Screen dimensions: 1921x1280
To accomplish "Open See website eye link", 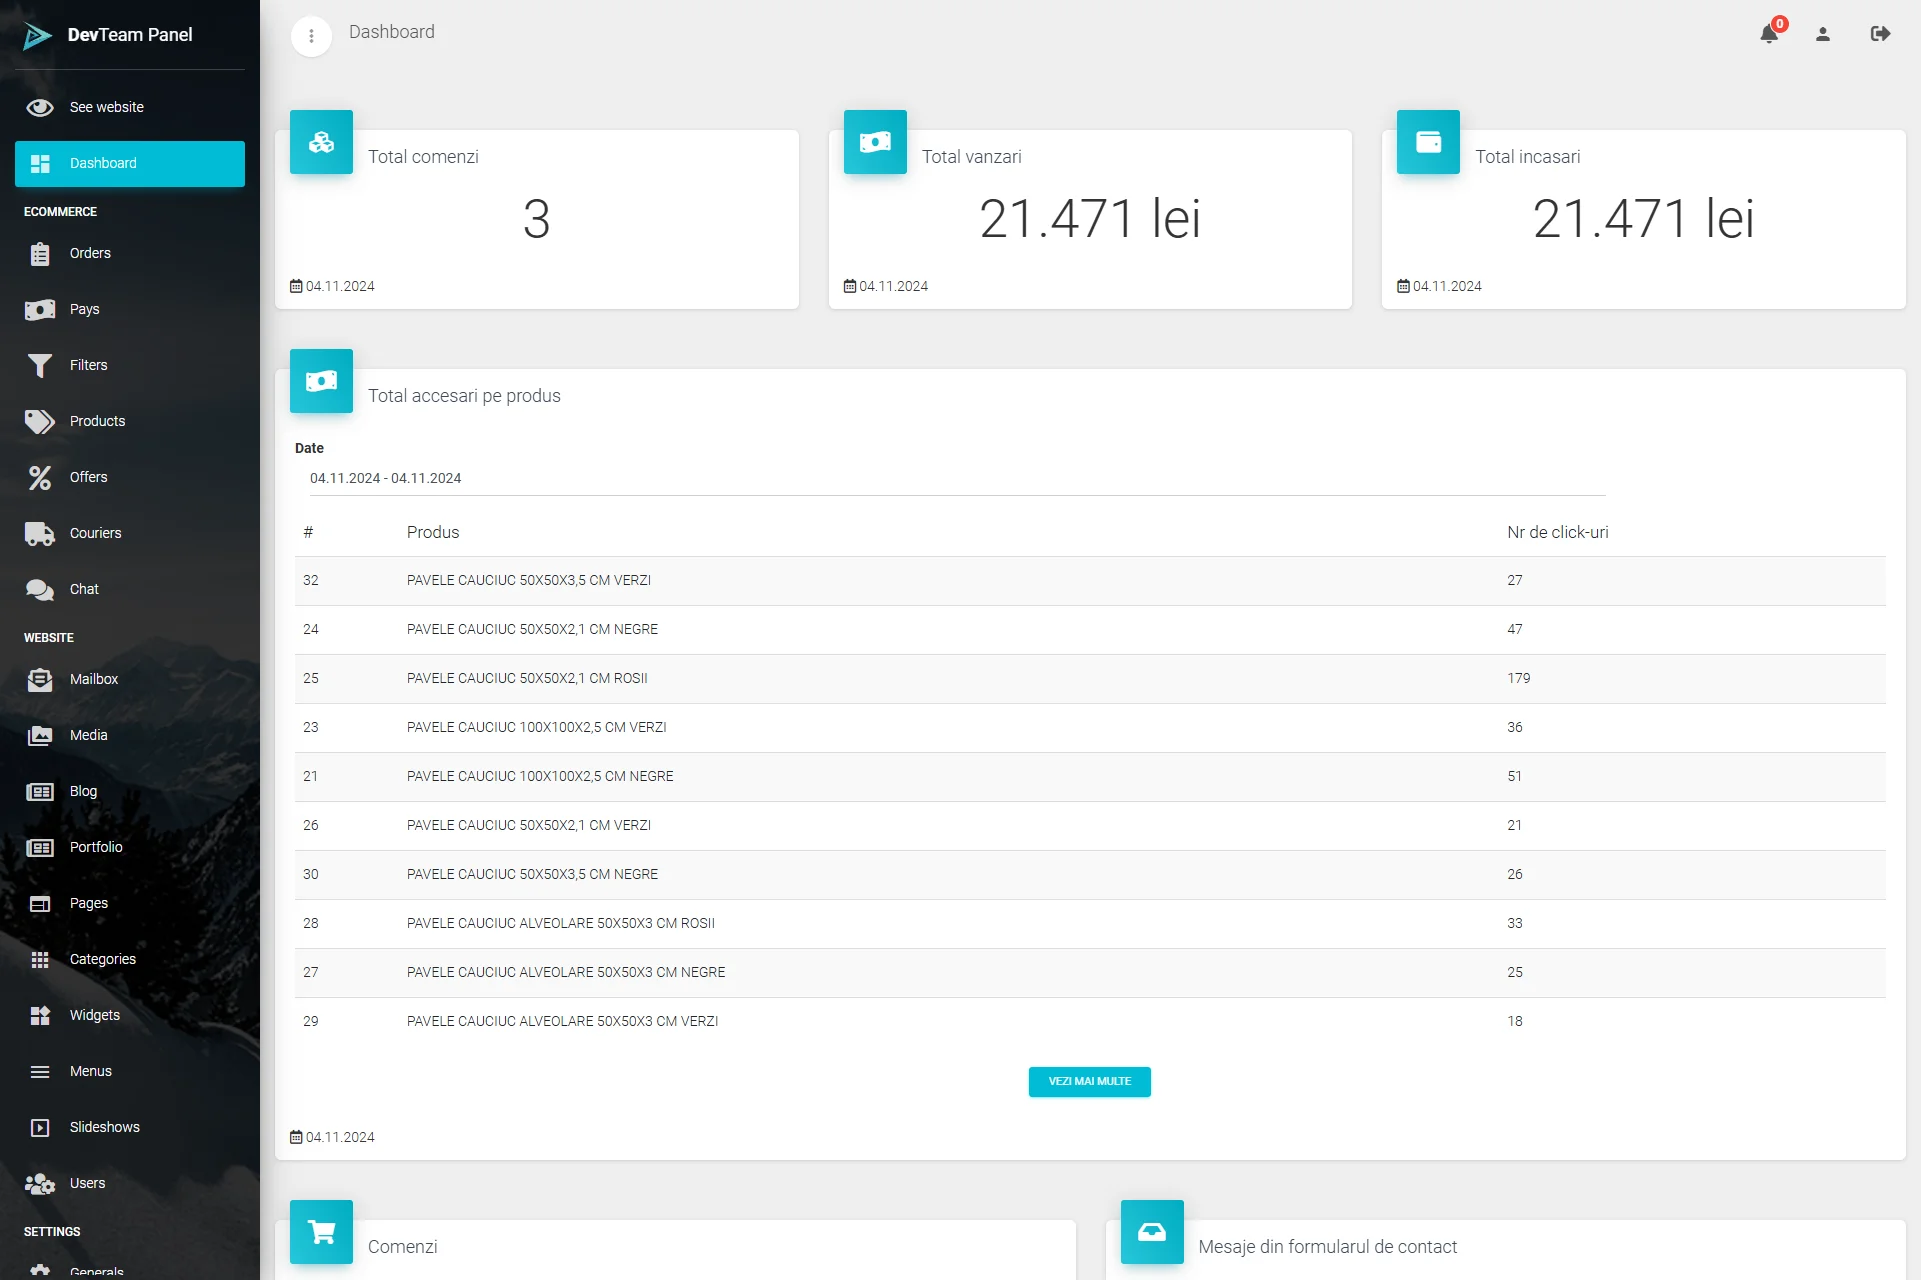I will [x=106, y=107].
